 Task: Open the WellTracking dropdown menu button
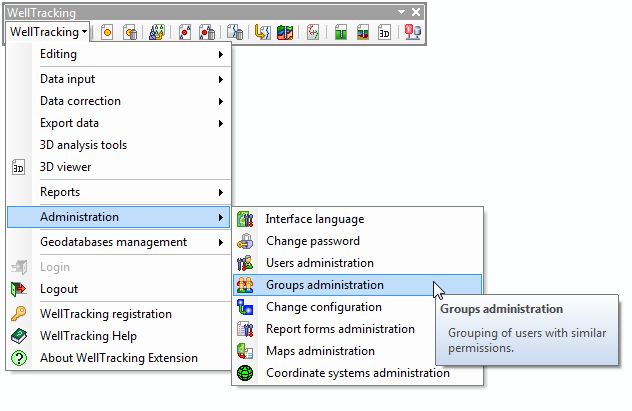click(x=48, y=32)
